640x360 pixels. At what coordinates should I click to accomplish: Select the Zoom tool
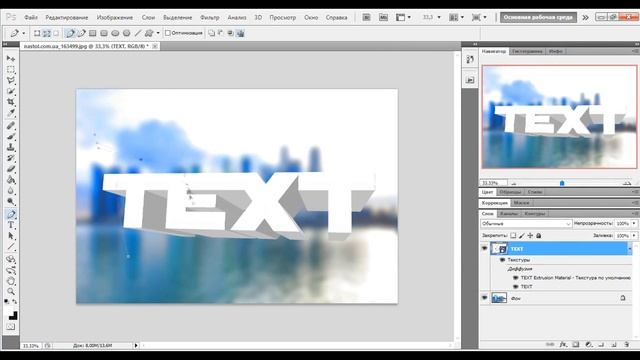coord(11,291)
